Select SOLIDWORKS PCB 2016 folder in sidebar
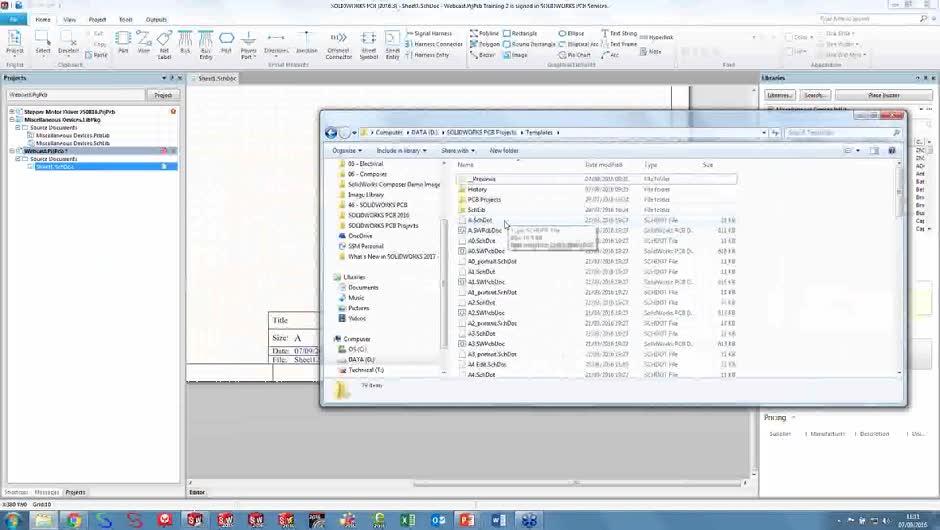 [x=378, y=215]
